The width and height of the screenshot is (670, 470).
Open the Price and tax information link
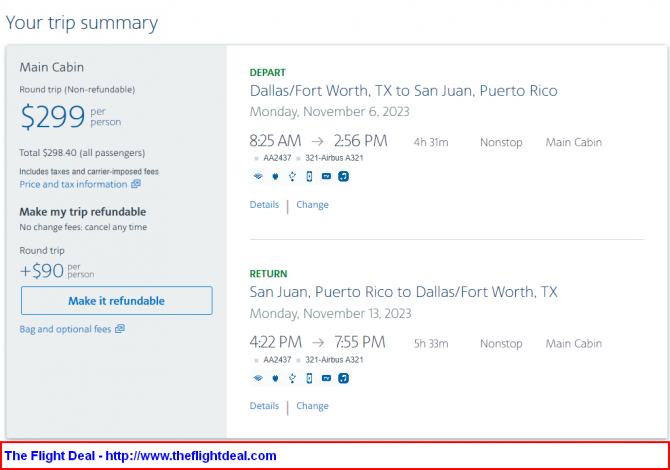tap(73, 184)
